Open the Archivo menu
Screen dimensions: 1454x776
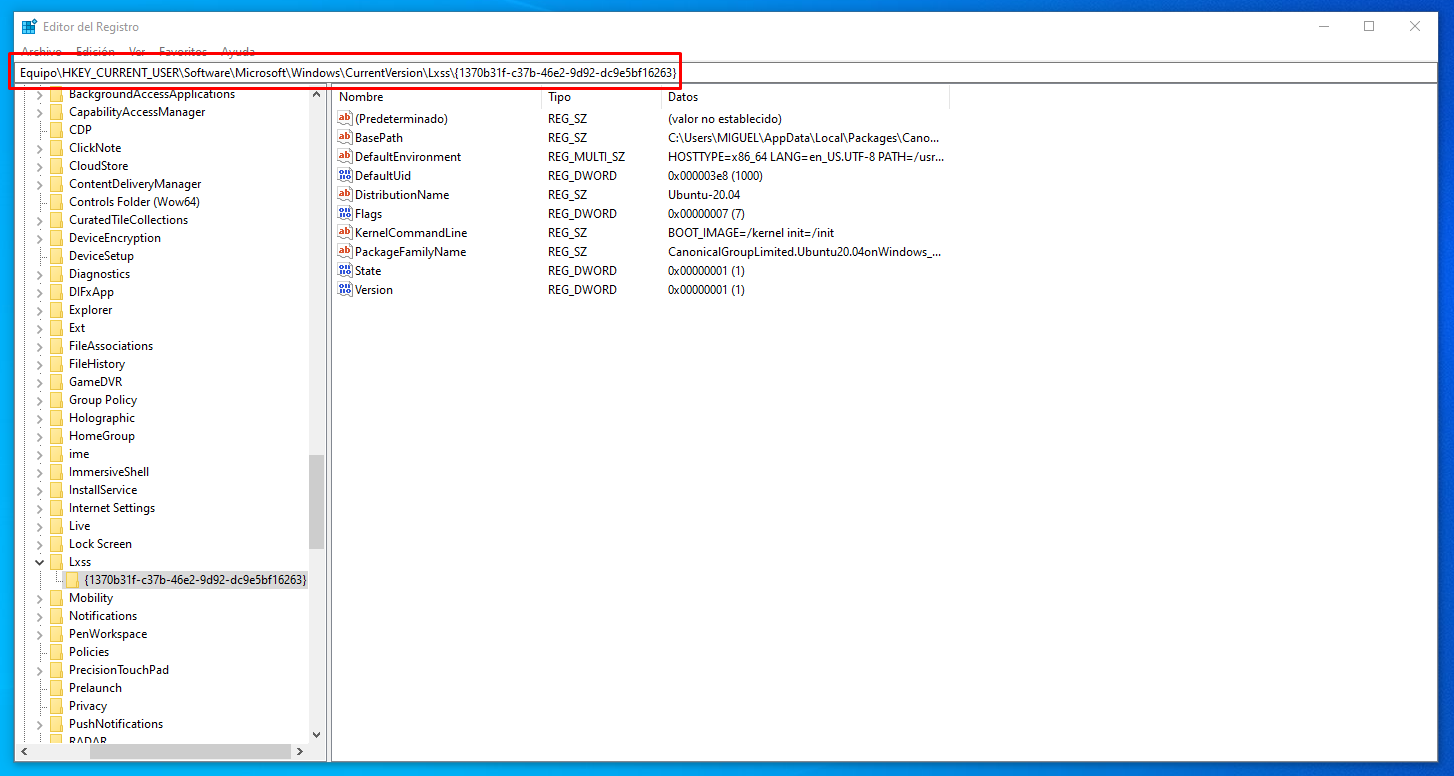[41, 51]
